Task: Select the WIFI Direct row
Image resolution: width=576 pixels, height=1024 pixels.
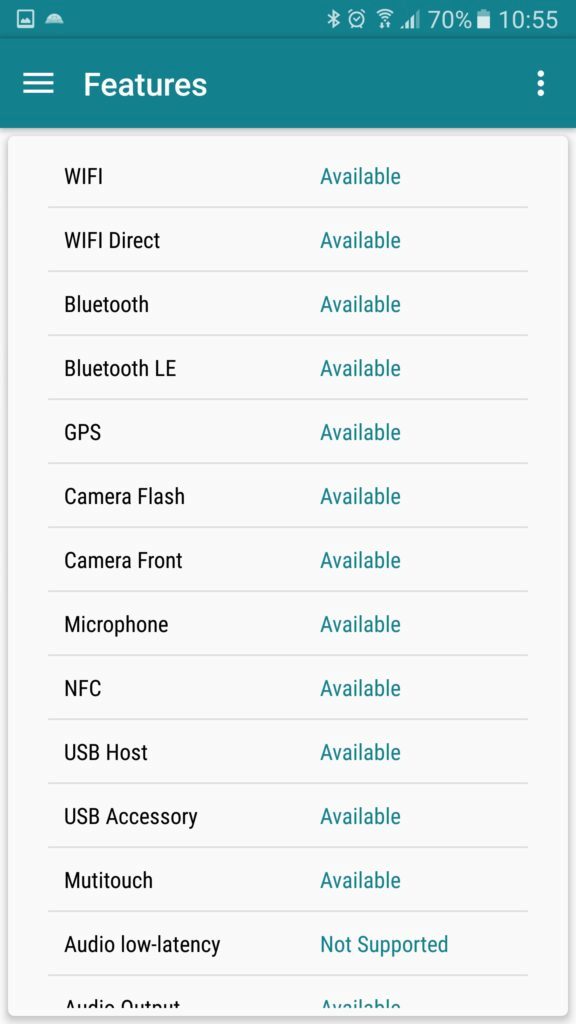Action: [287, 240]
